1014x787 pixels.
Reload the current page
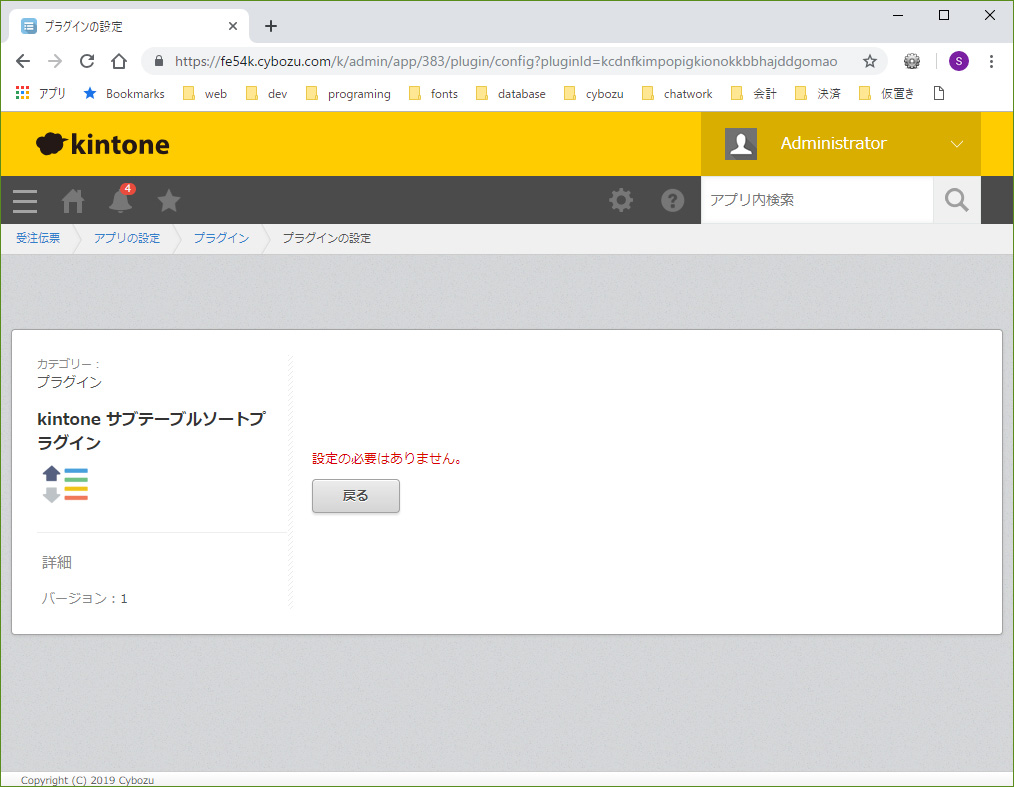click(x=87, y=61)
